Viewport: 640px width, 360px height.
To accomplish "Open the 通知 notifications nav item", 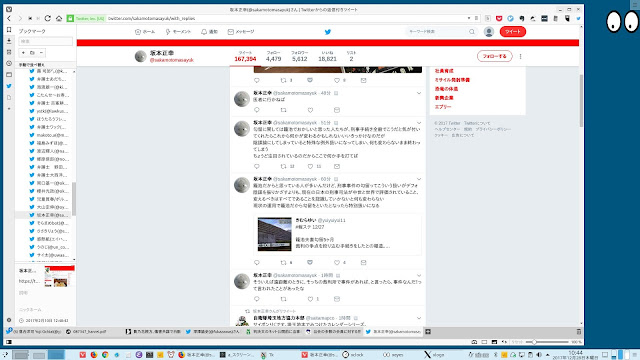I will pos(209,32).
